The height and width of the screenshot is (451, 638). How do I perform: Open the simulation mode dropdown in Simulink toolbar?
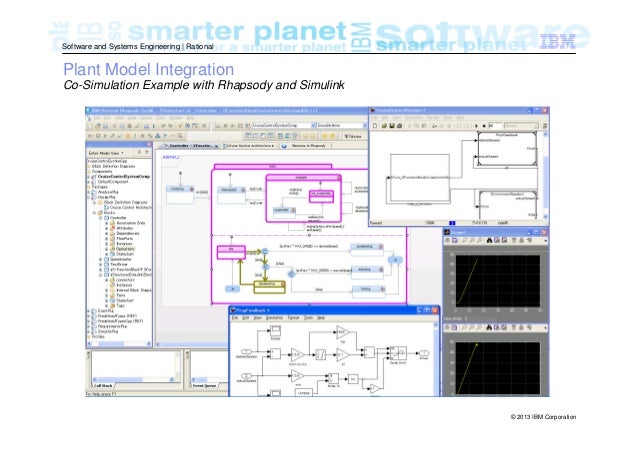pyautogui.click(x=521, y=126)
